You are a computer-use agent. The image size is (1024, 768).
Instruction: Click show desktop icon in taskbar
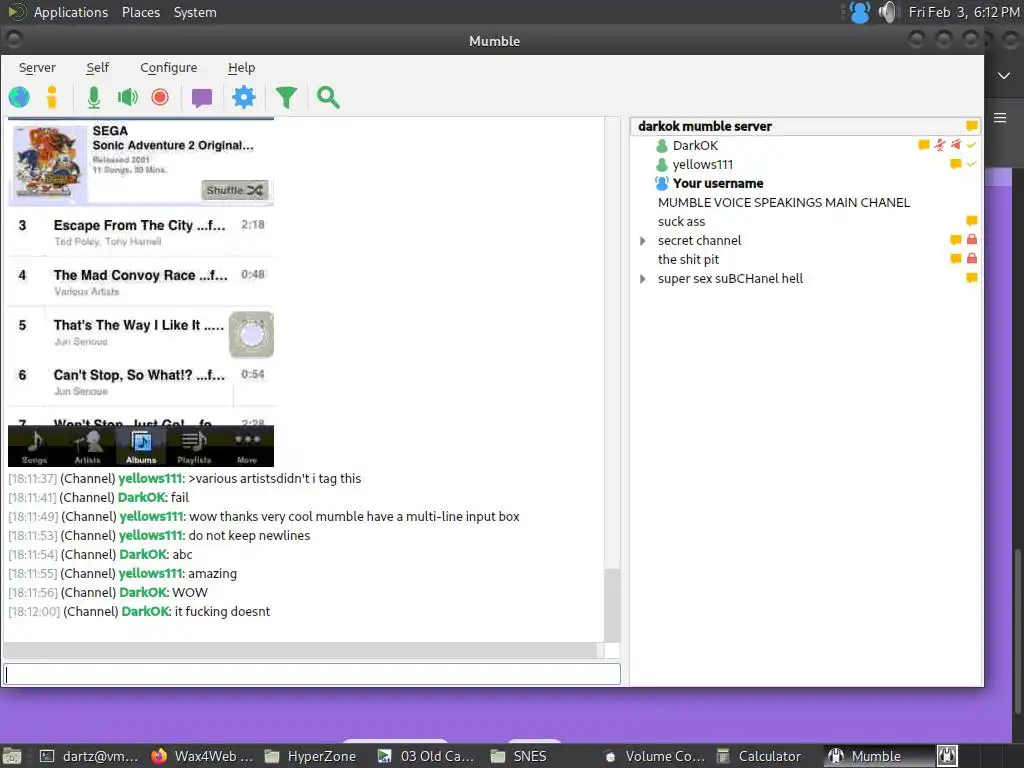12,756
